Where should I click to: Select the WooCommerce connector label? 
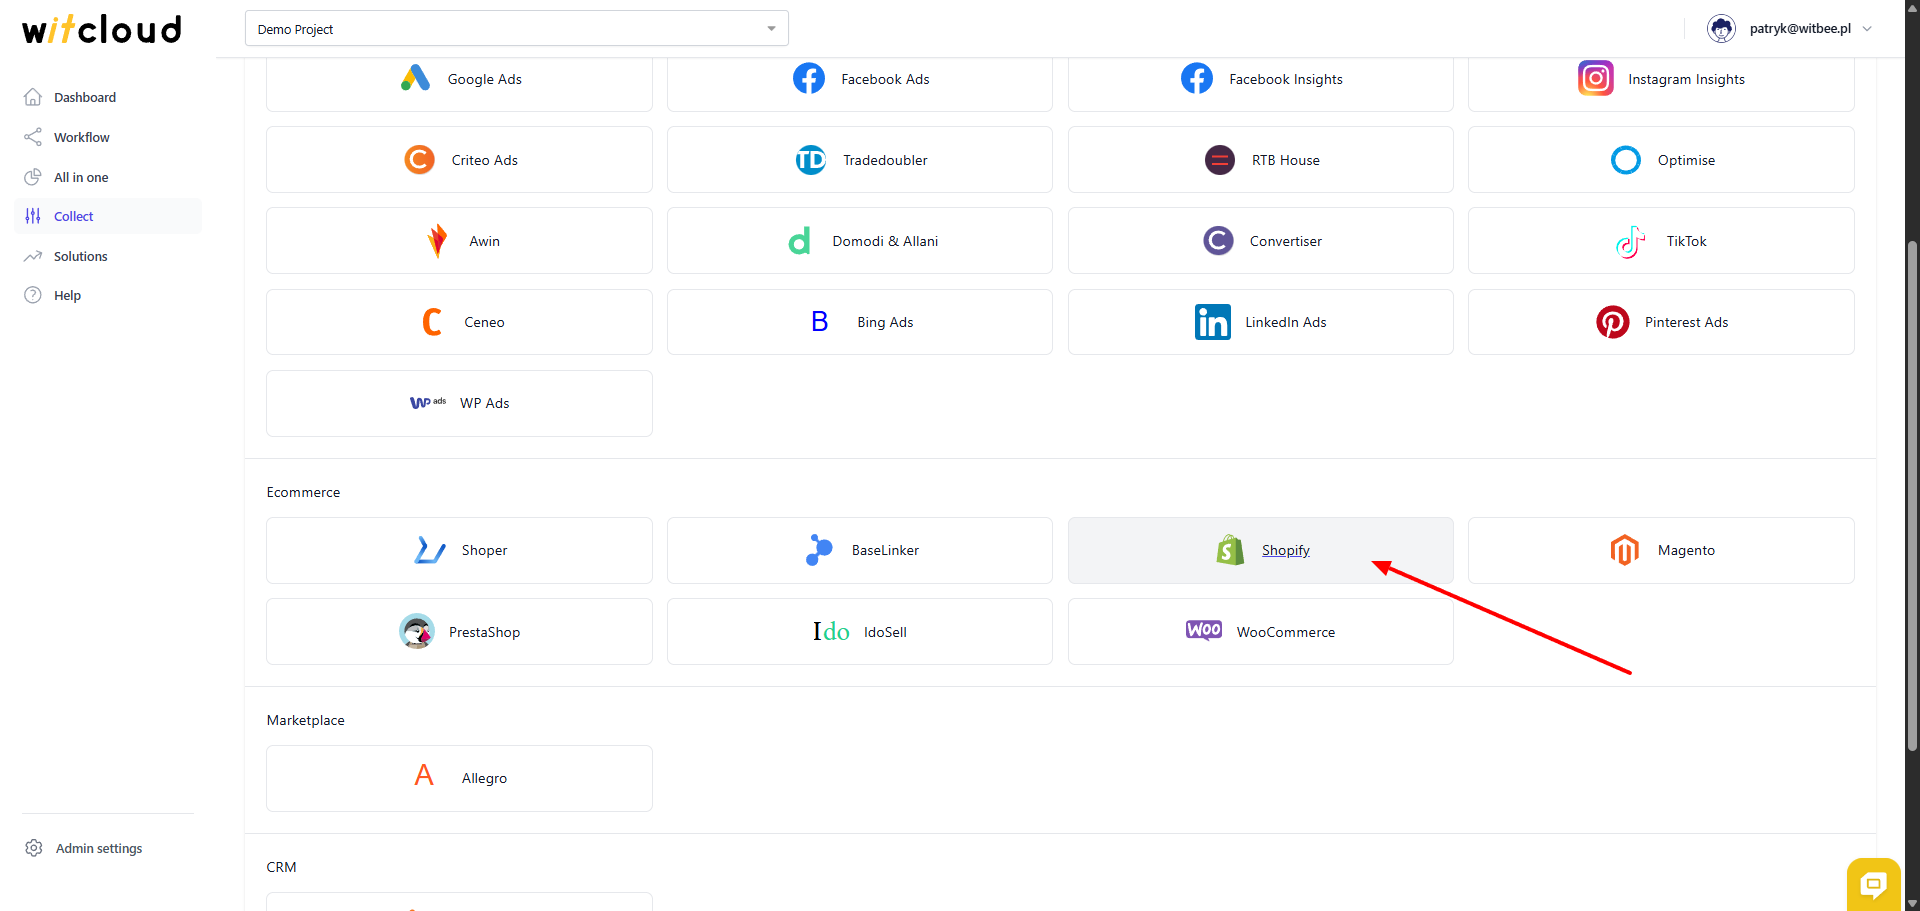tap(1286, 632)
